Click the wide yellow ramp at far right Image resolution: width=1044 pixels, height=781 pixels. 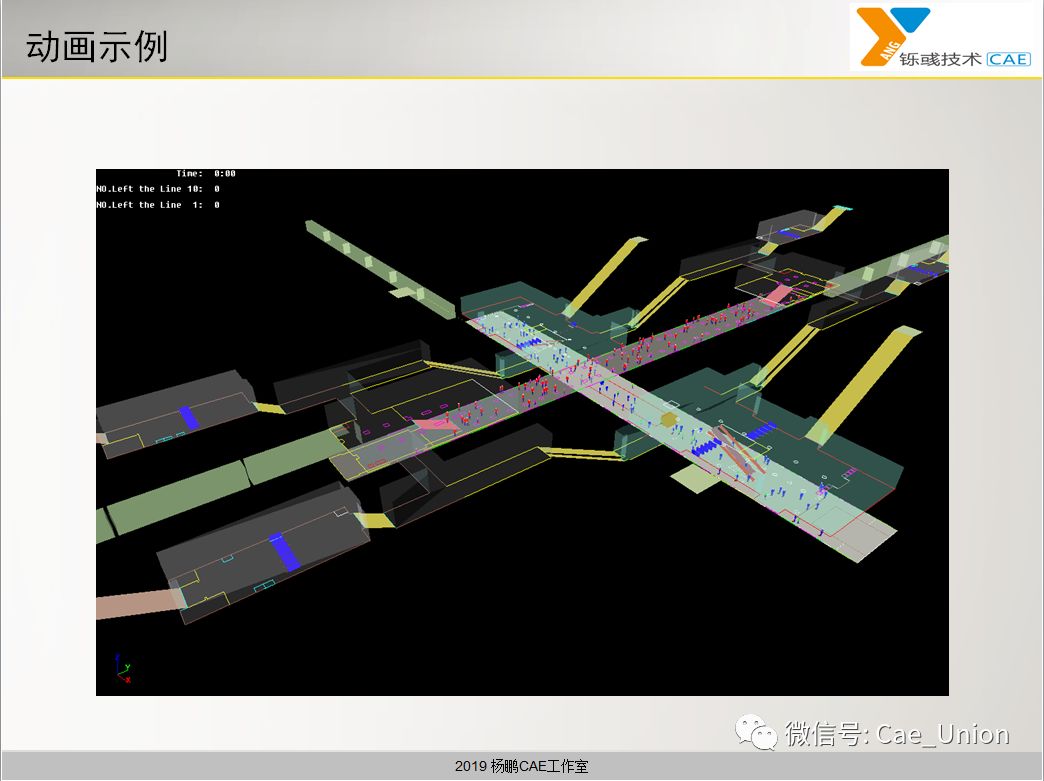pos(864,381)
